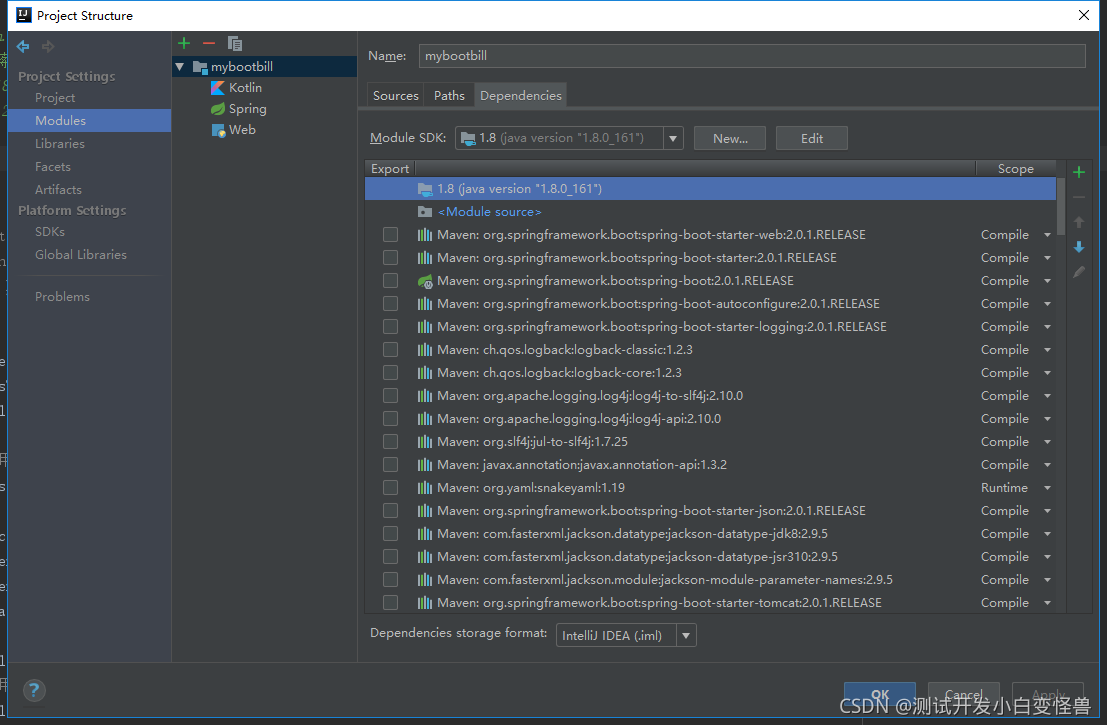Click the forward navigation arrow
1107x725 pixels.
point(48,47)
